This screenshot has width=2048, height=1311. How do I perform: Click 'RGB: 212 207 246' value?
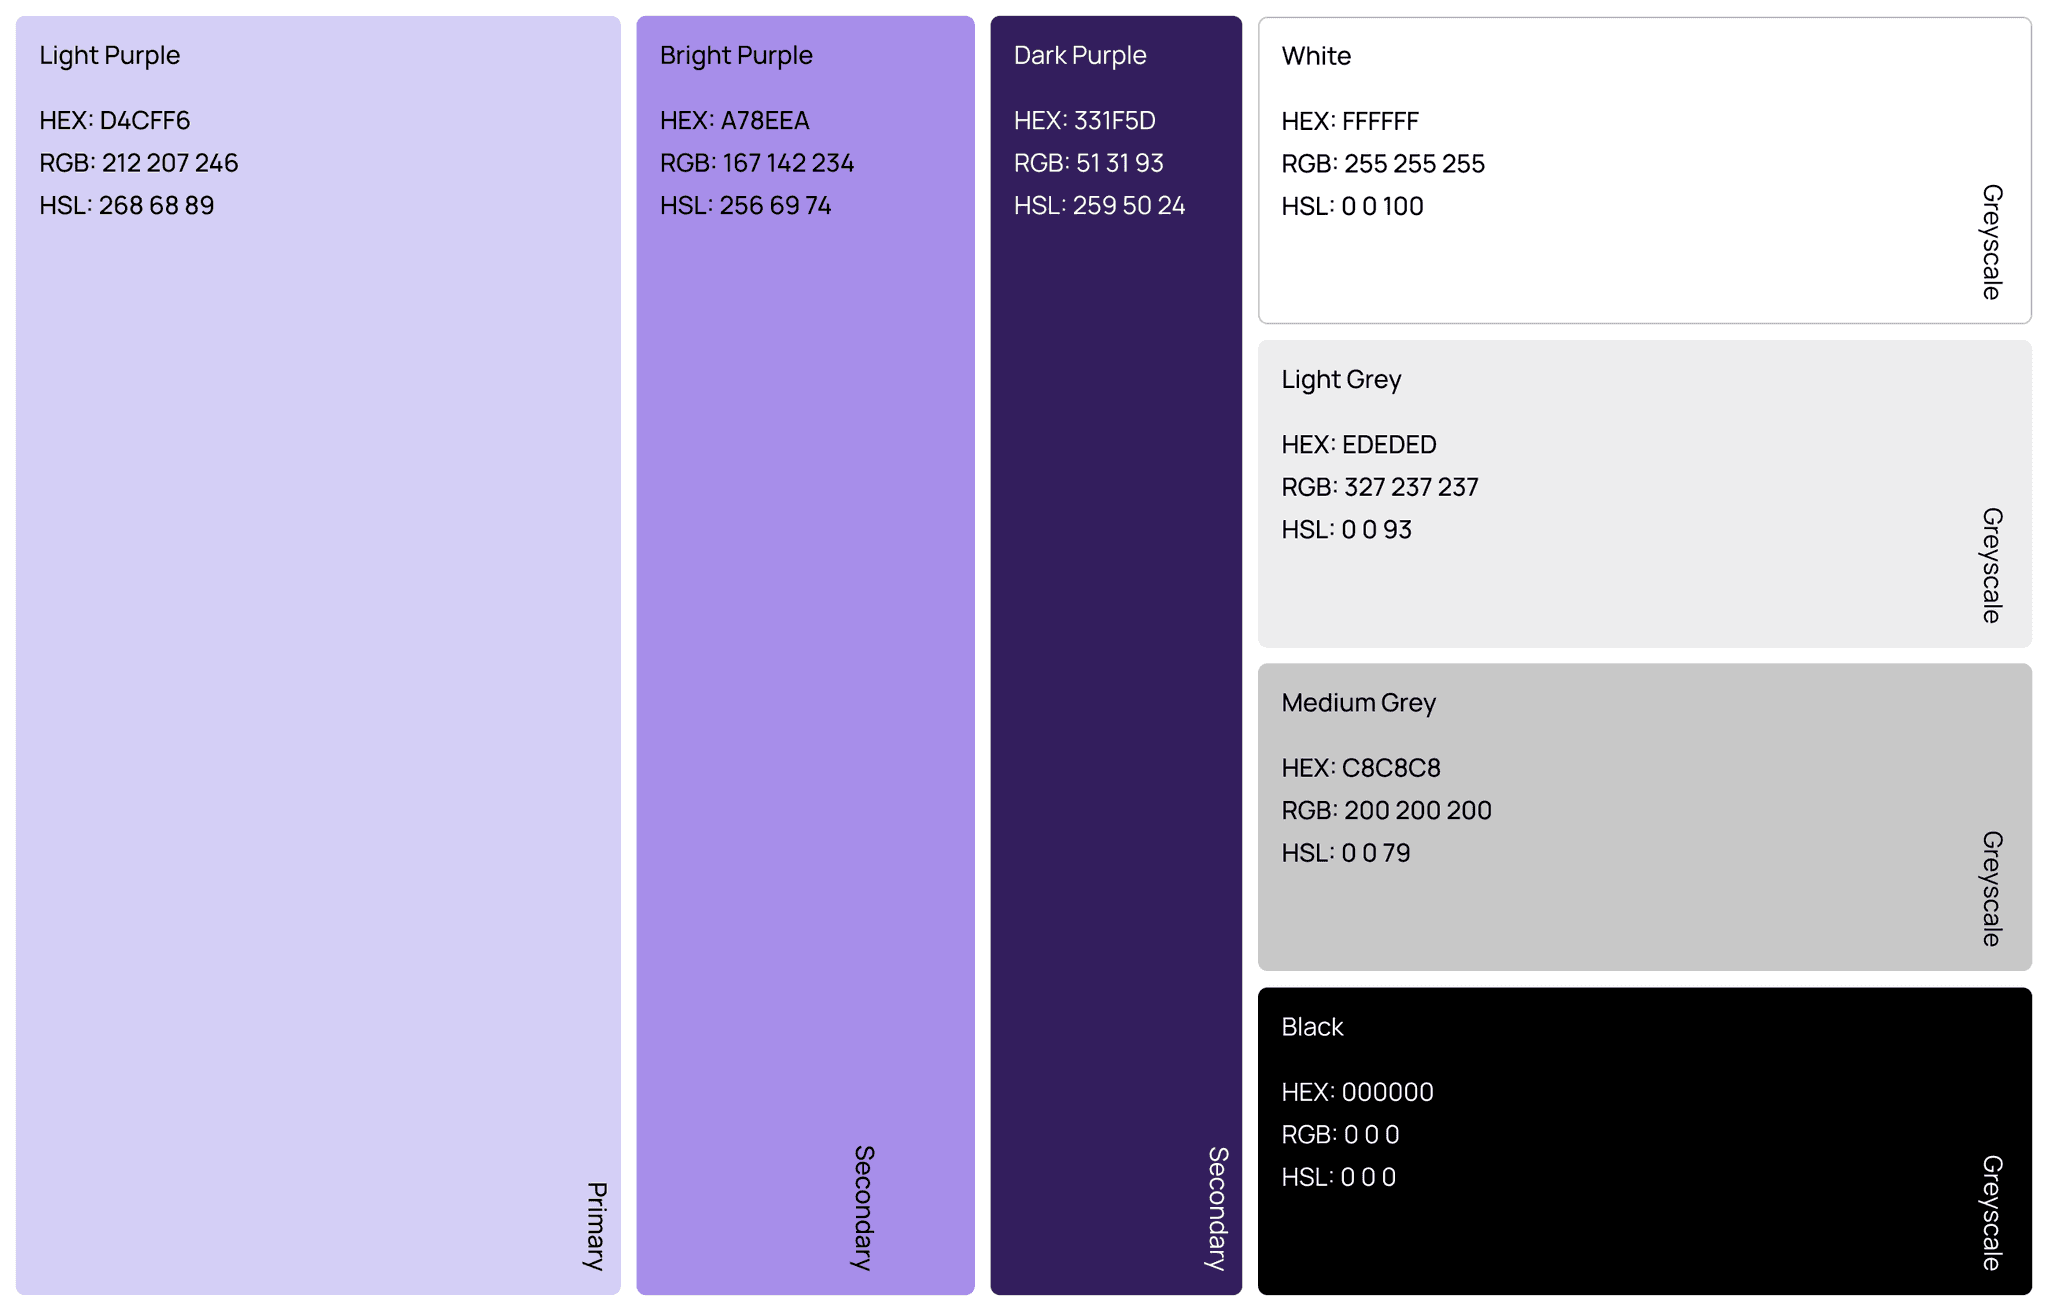click(x=139, y=163)
